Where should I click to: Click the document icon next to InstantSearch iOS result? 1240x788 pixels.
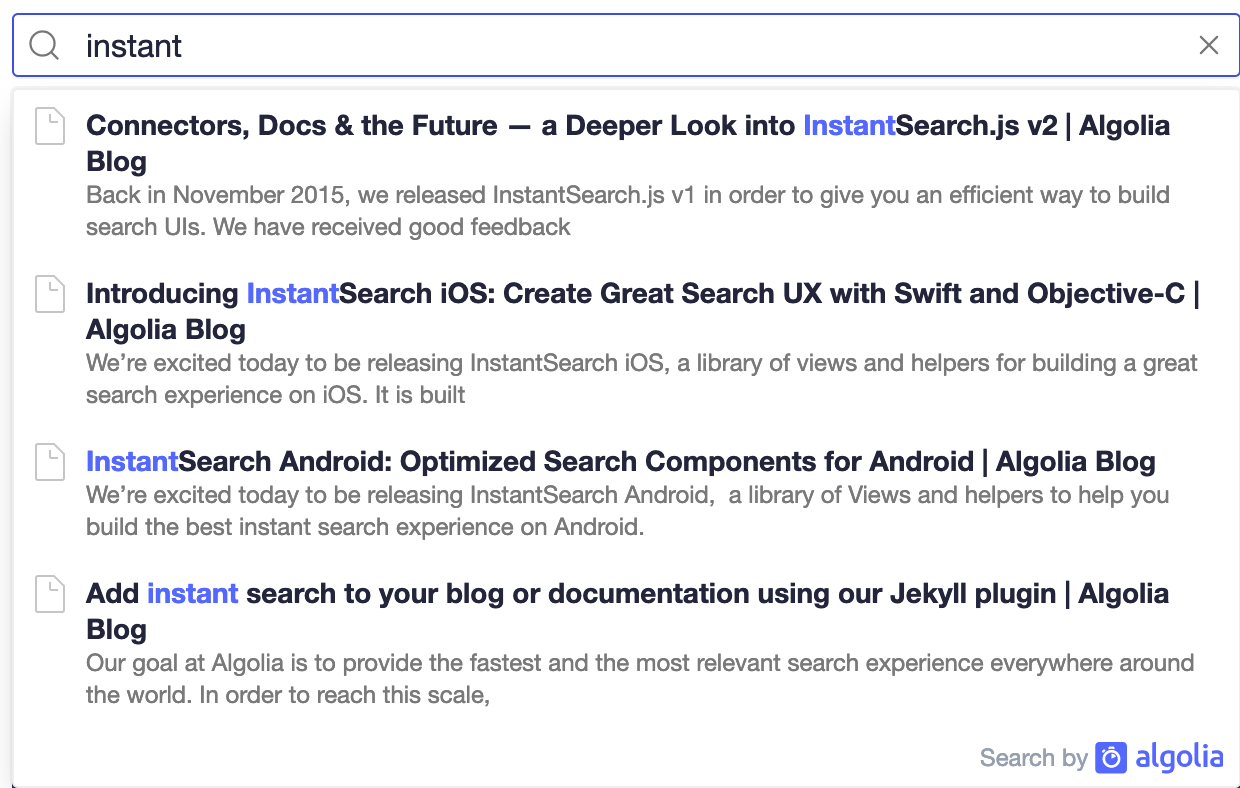click(50, 295)
